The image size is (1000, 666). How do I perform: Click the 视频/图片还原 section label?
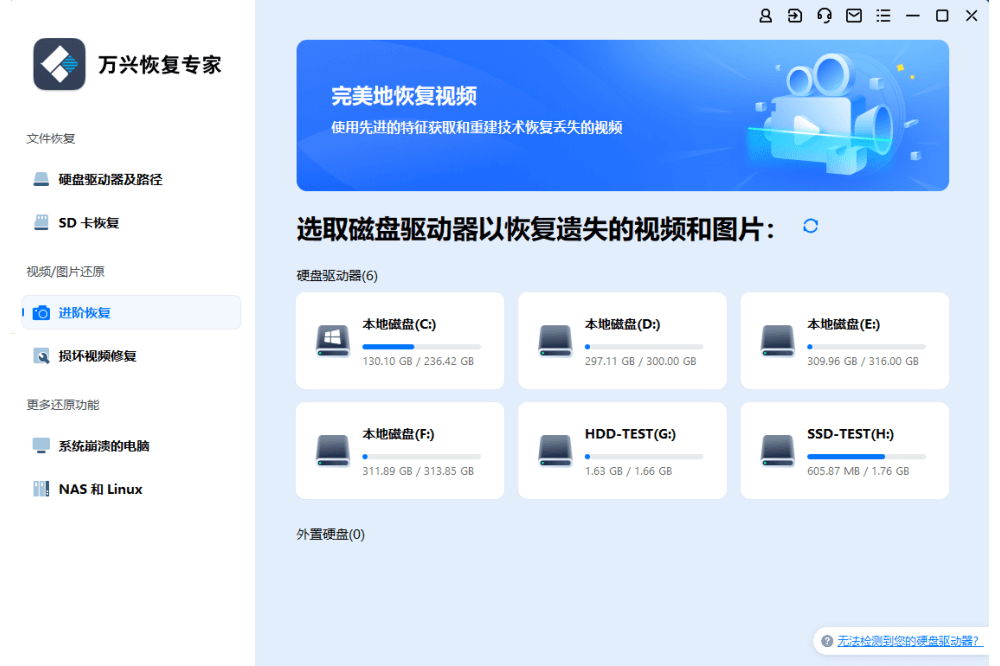[x=65, y=272]
